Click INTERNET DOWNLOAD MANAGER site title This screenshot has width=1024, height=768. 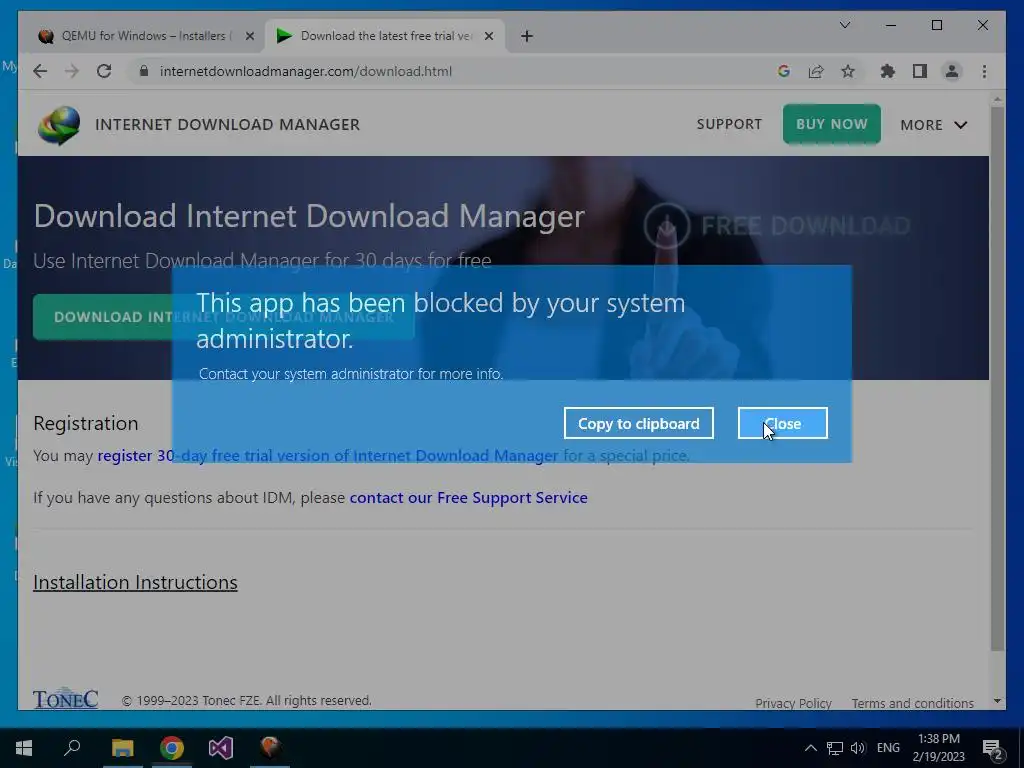[x=227, y=124]
